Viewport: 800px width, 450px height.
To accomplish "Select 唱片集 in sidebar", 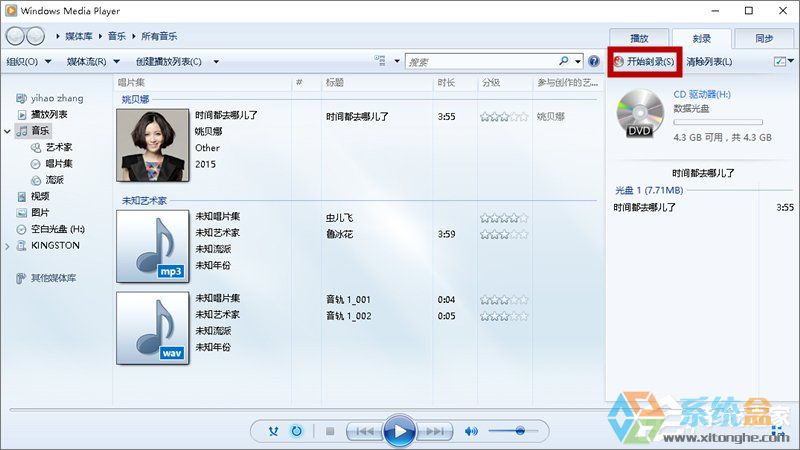I will [52, 163].
